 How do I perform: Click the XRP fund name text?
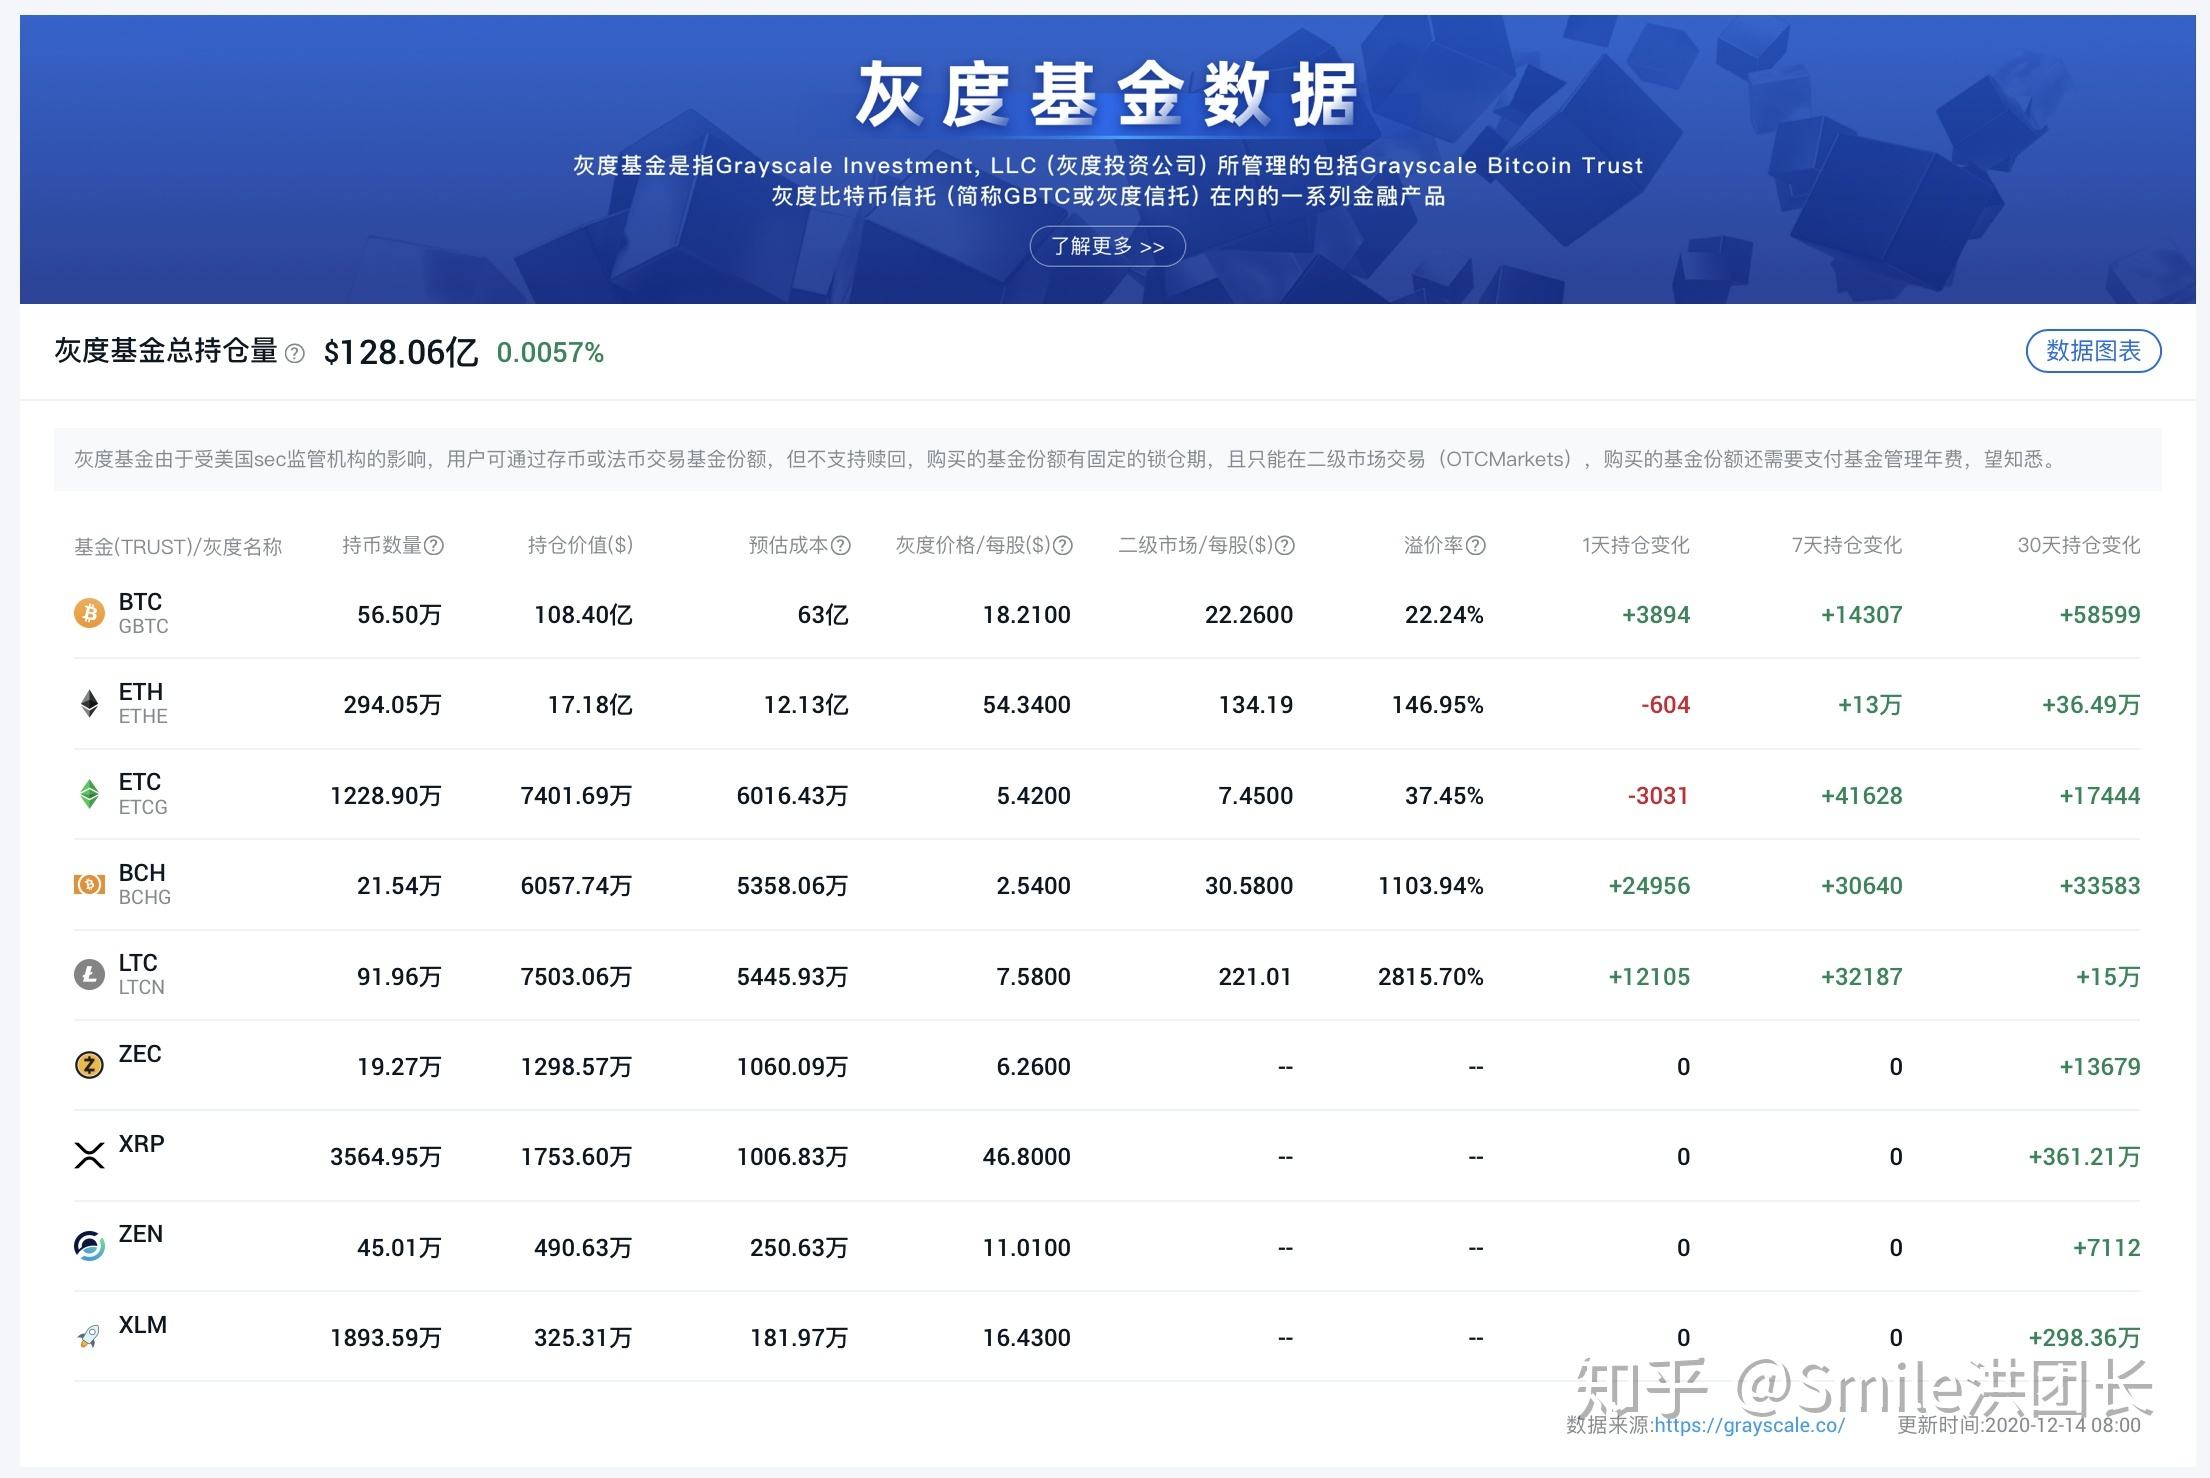click(x=141, y=1144)
